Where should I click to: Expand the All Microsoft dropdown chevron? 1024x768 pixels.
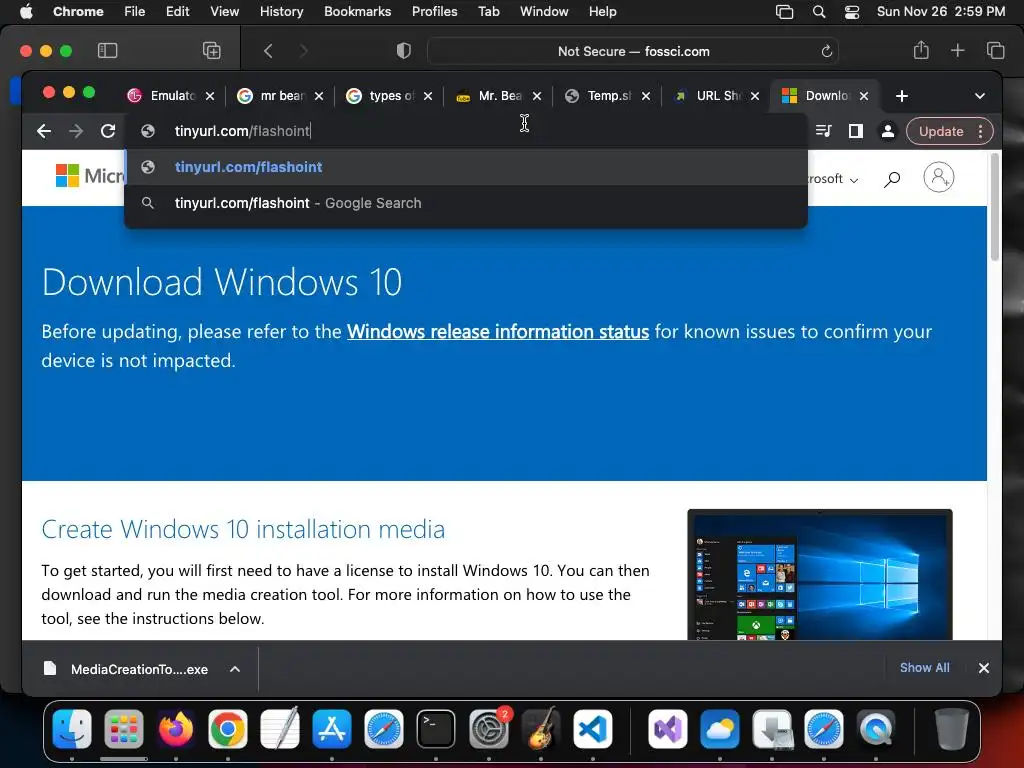[x=854, y=180]
